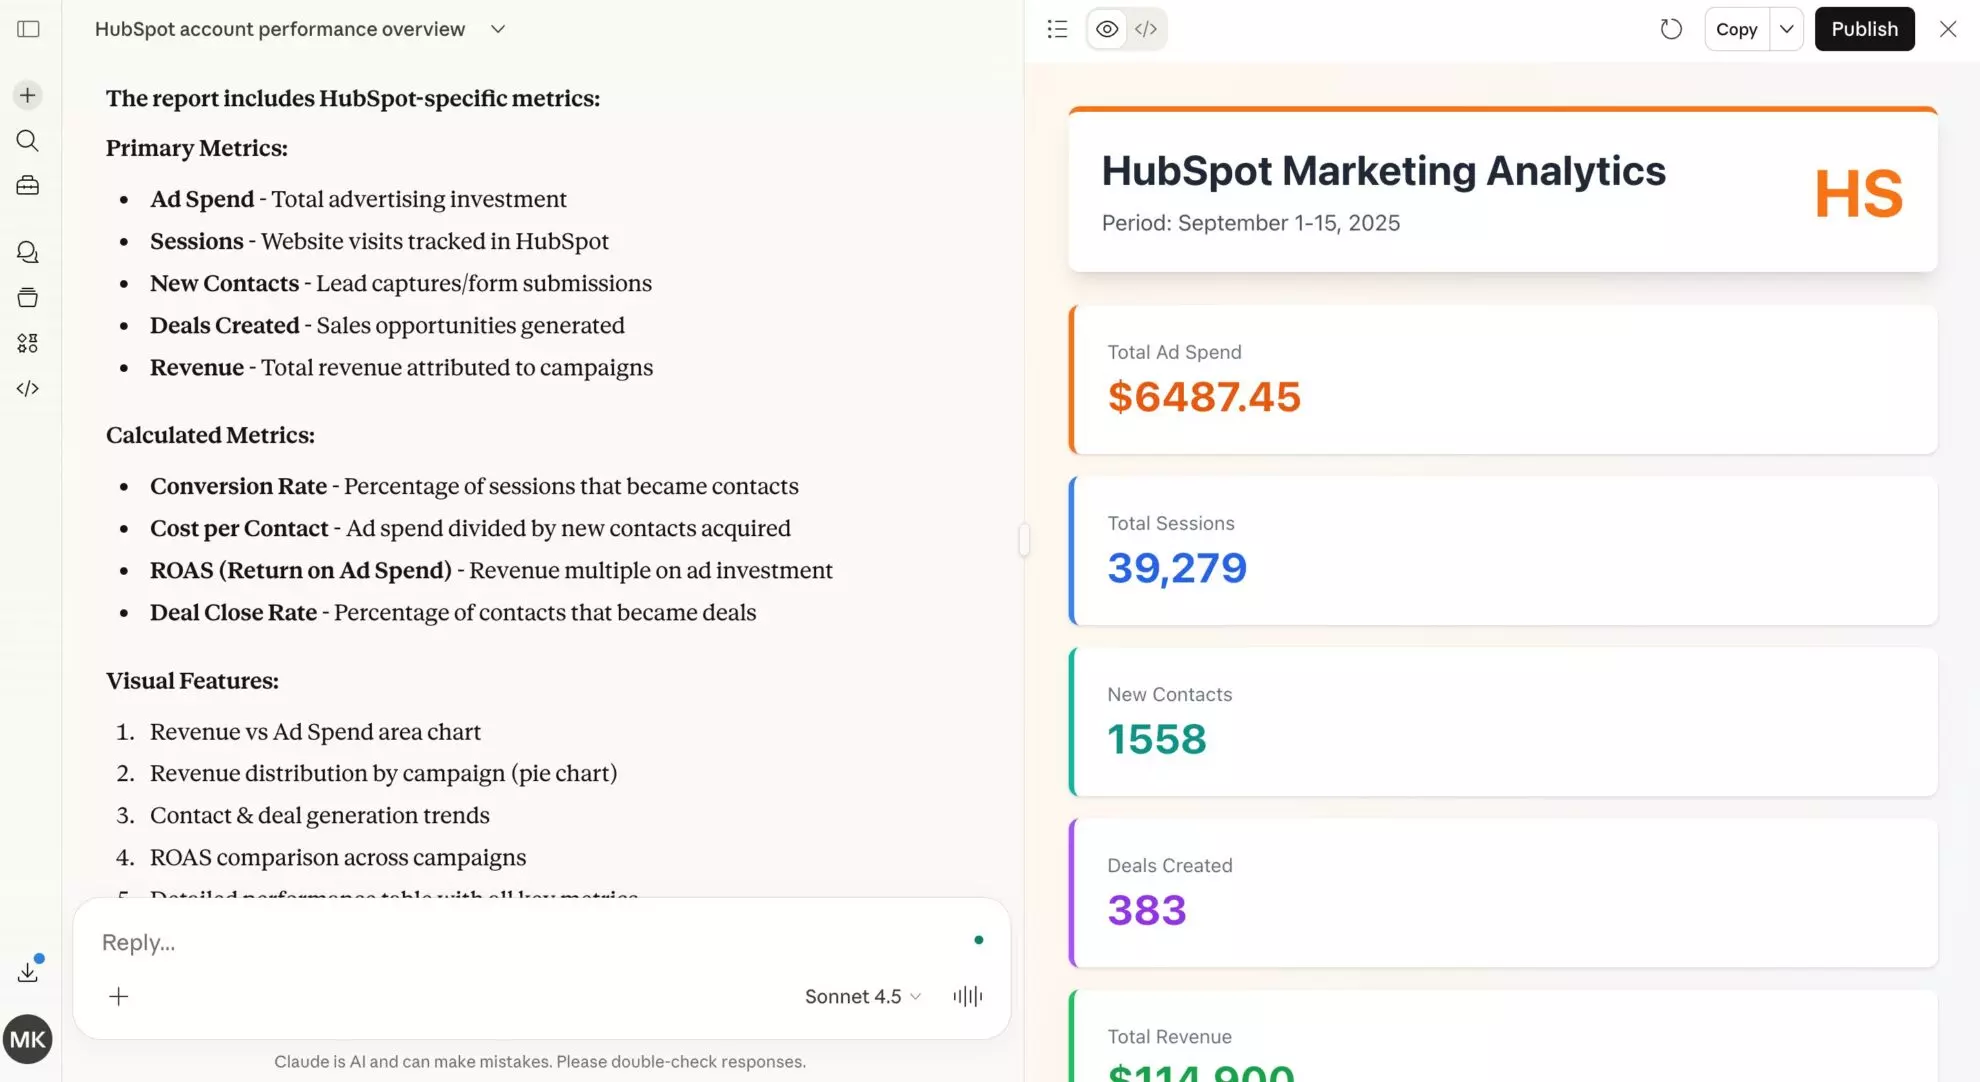The image size is (1980, 1082).
Task: Copy the artifact using the Copy button
Action: point(1736,29)
